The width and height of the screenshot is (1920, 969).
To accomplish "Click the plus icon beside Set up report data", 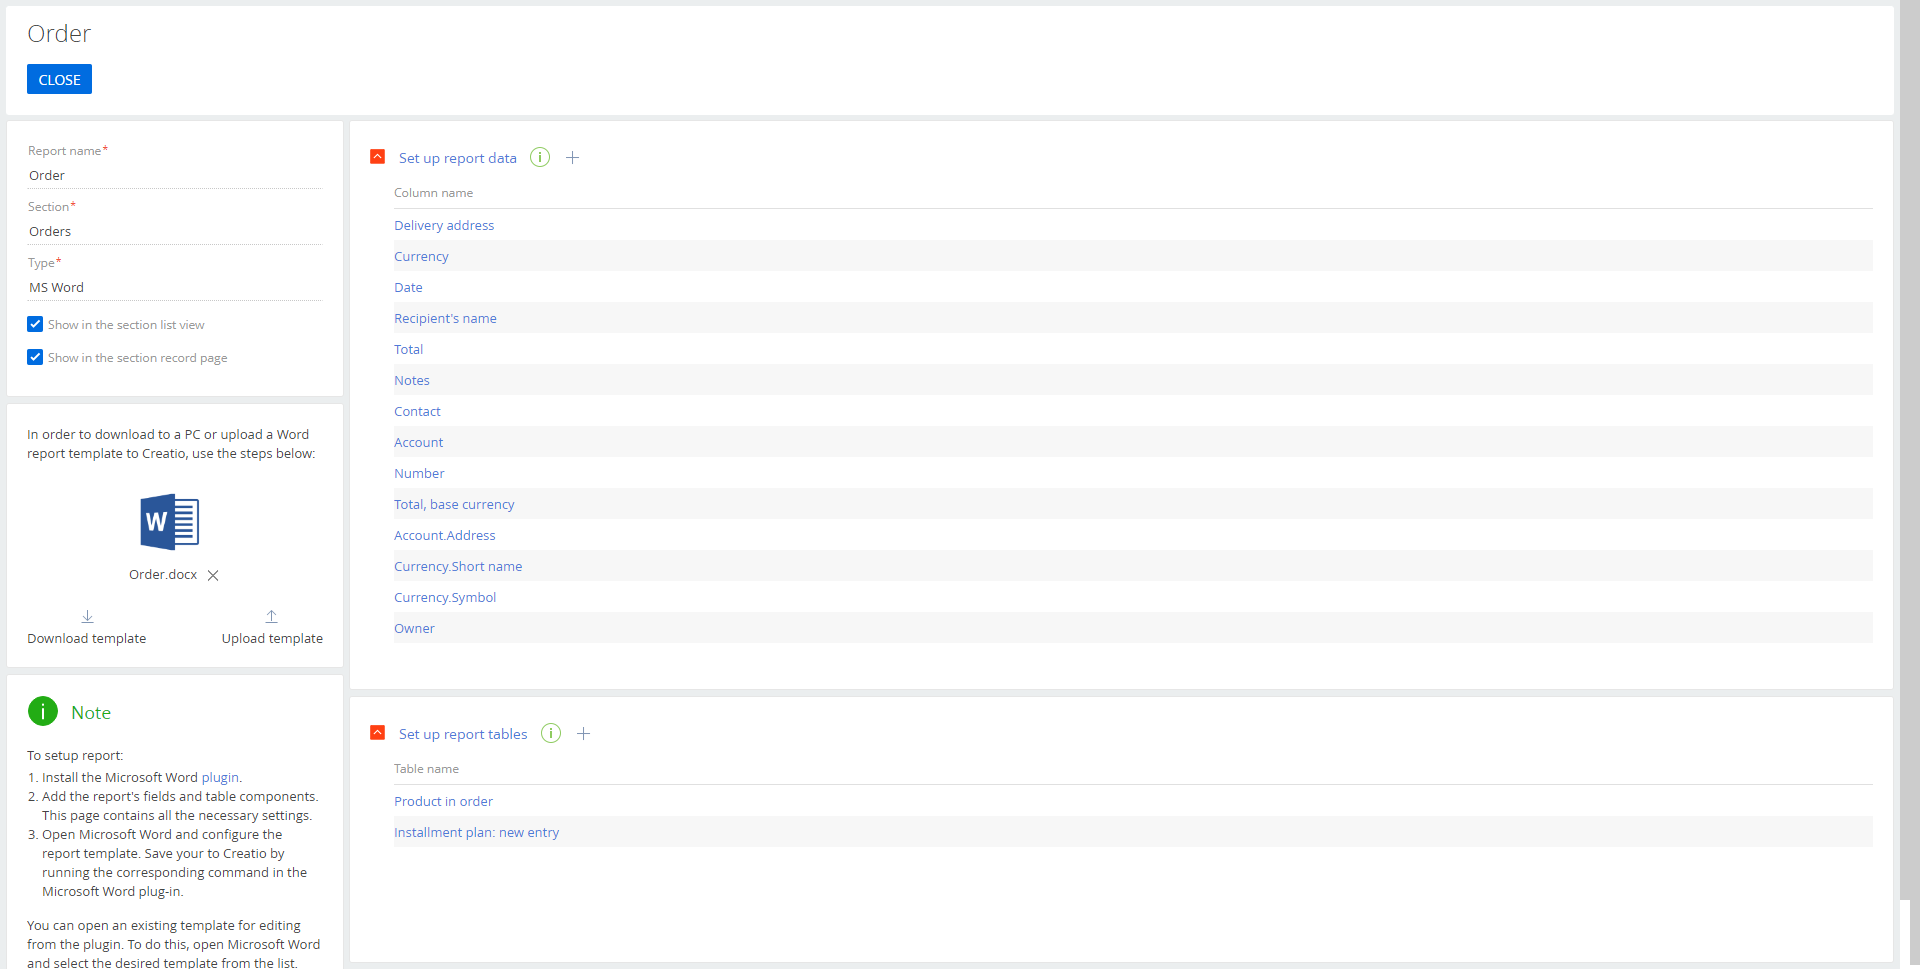I will 572,158.
